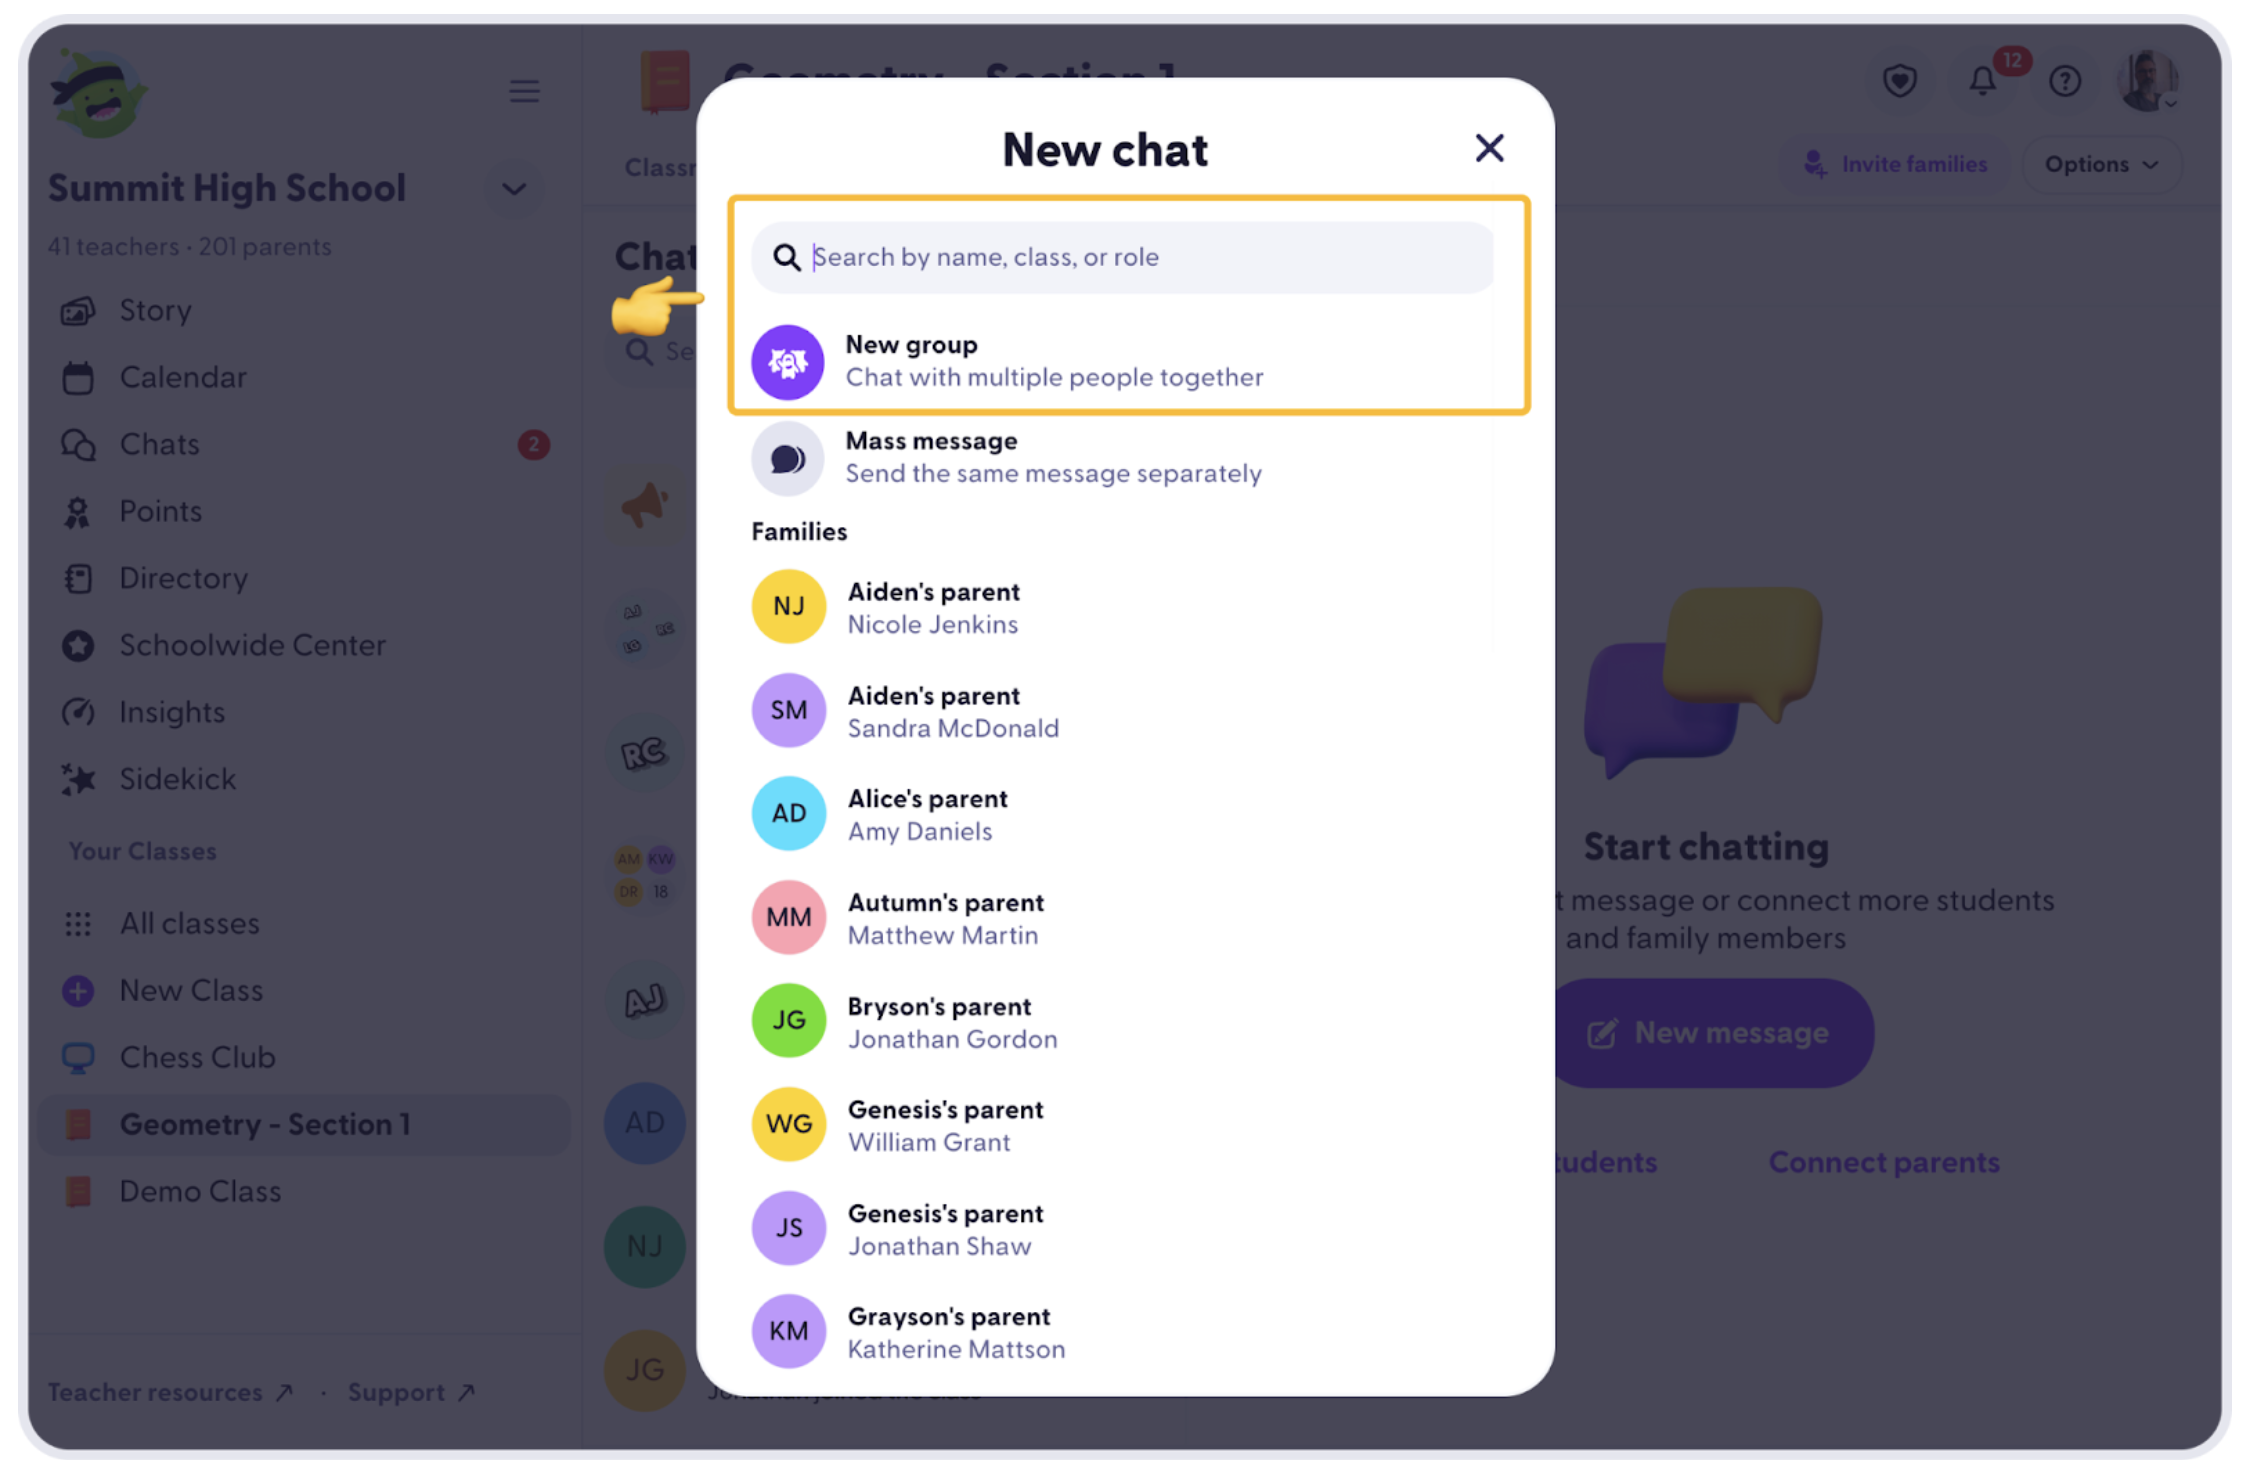Click the Invite families button
Screen dimensions: 2250x1472
coord(1895,164)
